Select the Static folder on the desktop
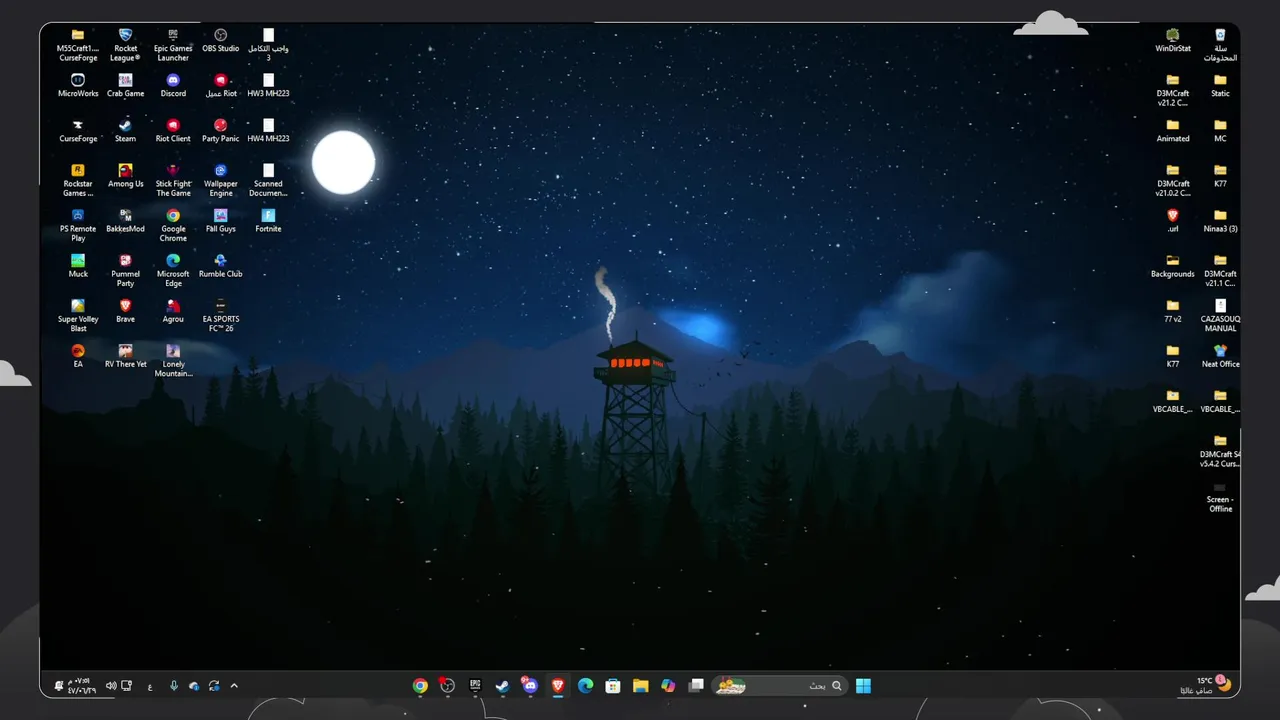 click(x=1220, y=86)
